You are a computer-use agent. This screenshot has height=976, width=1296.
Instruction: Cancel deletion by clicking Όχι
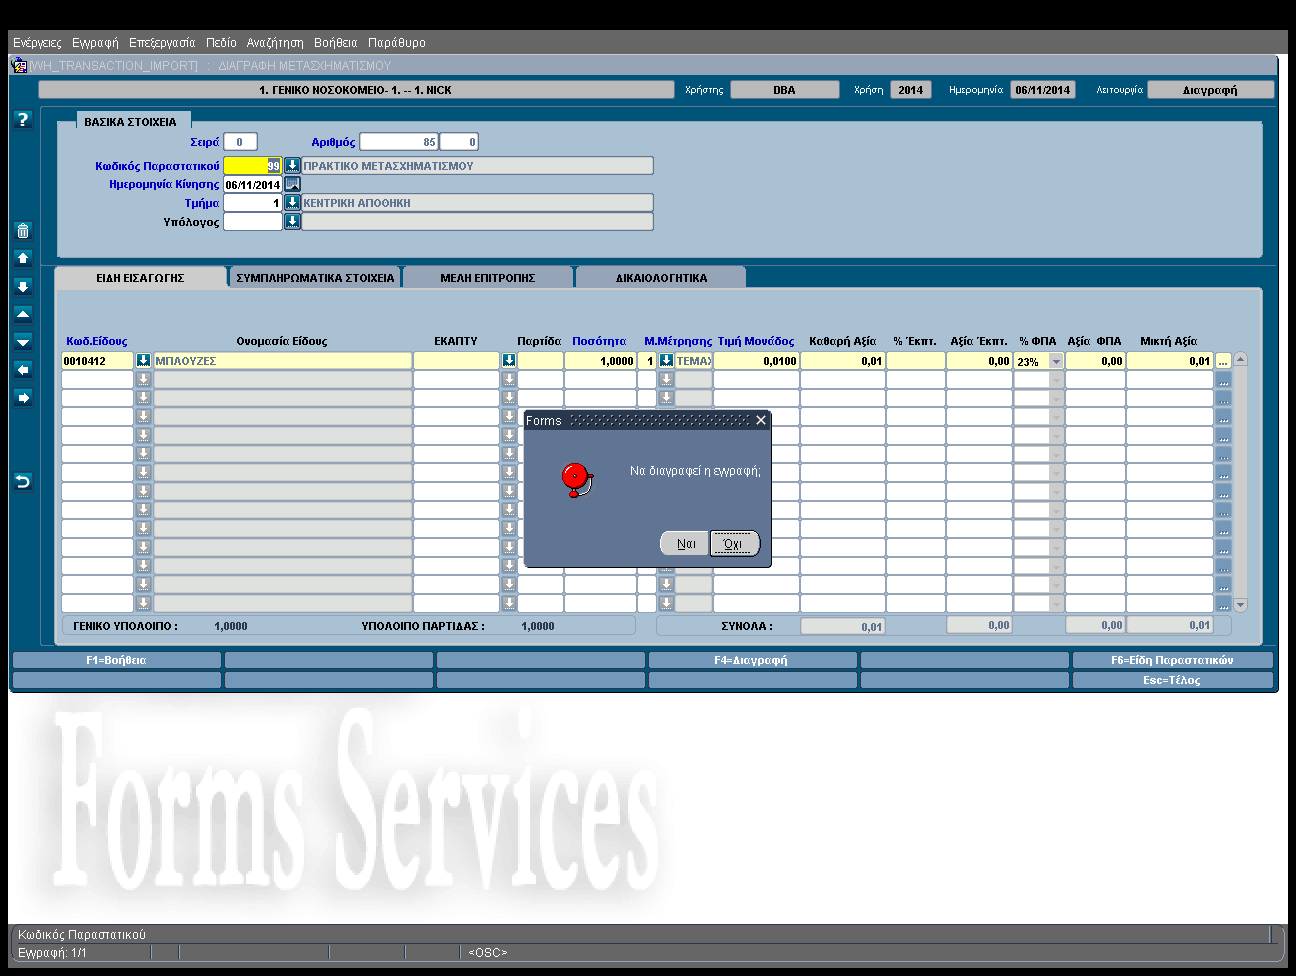coord(734,543)
